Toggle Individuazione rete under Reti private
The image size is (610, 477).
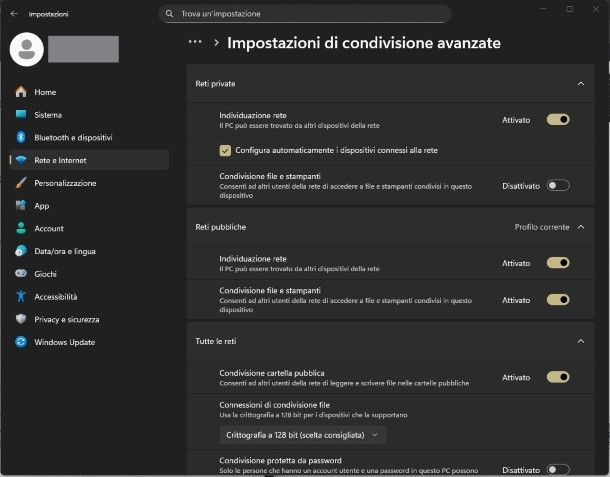pyautogui.click(x=558, y=119)
